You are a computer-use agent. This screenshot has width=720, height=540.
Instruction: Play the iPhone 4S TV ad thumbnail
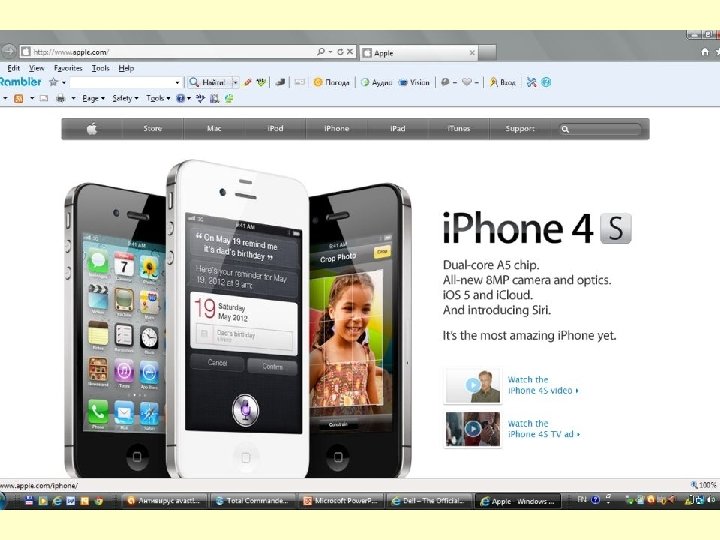tap(472, 429)
